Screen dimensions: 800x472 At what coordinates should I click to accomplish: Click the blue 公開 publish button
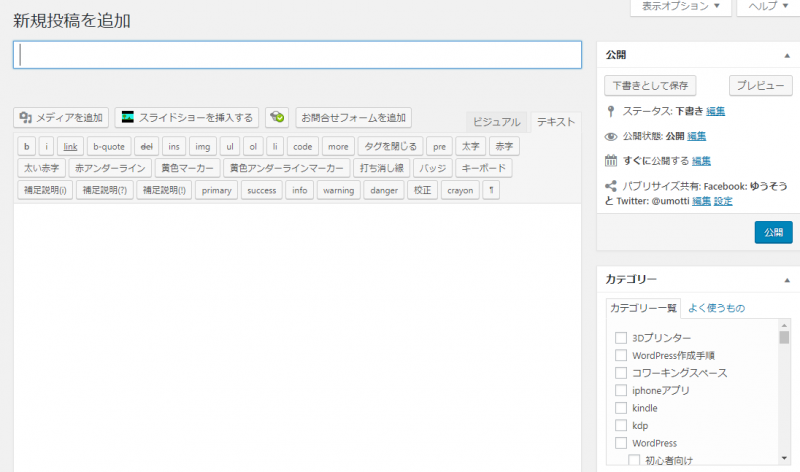click(773, 232)
